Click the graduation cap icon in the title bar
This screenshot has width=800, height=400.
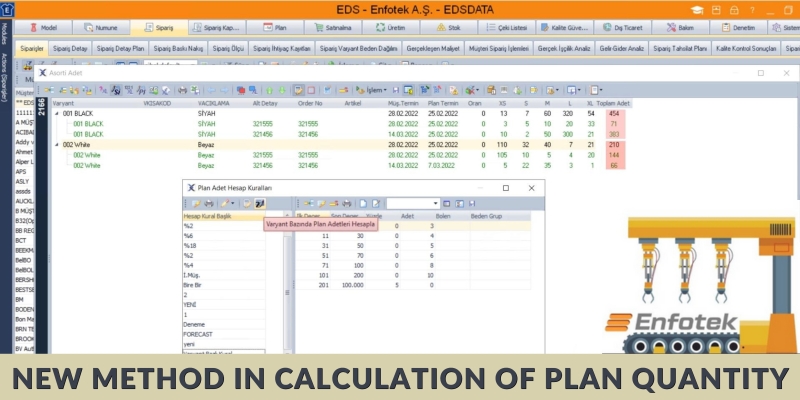[x=697, y=10]
